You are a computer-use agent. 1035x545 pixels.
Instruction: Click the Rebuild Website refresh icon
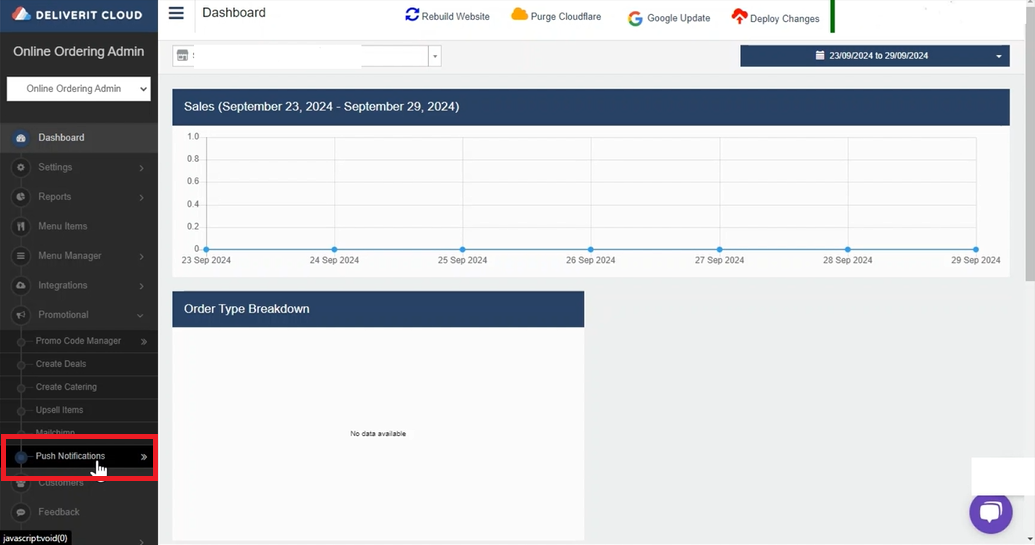pos(412,15)
